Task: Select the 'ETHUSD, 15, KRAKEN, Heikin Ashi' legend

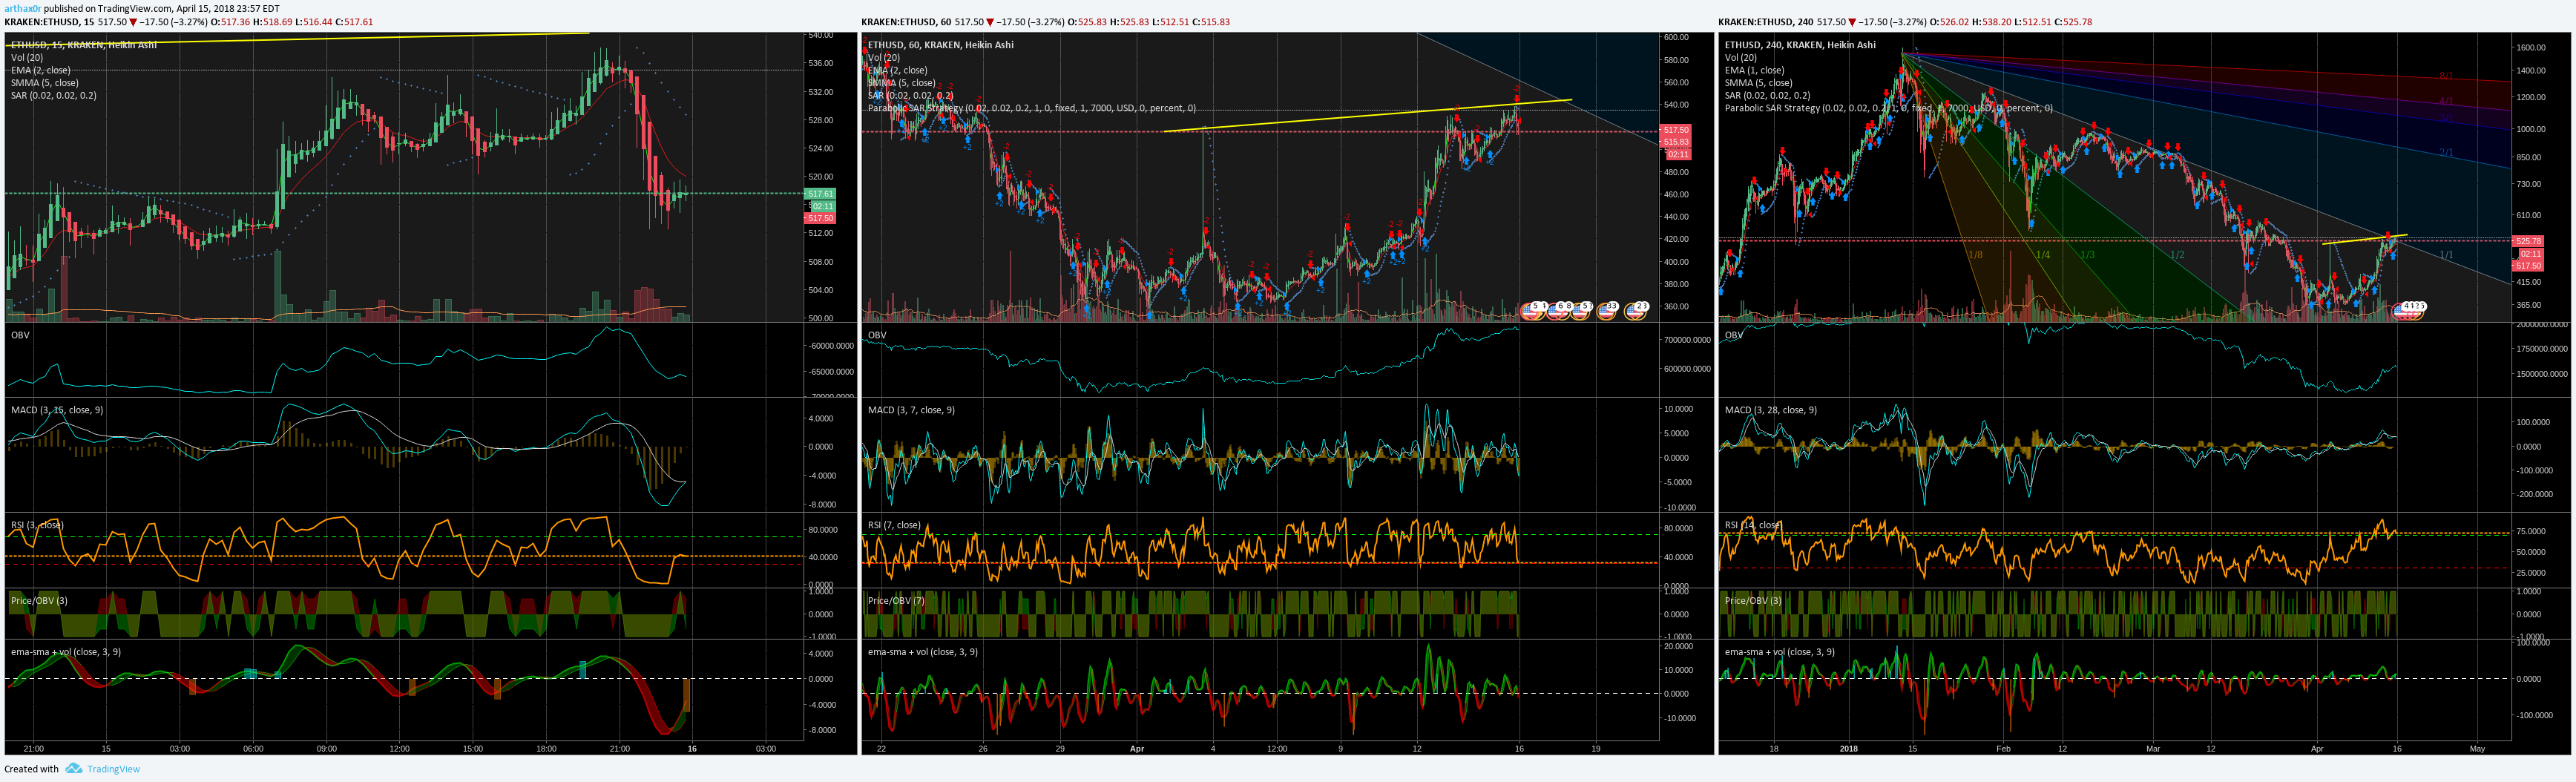Action: 83,45
